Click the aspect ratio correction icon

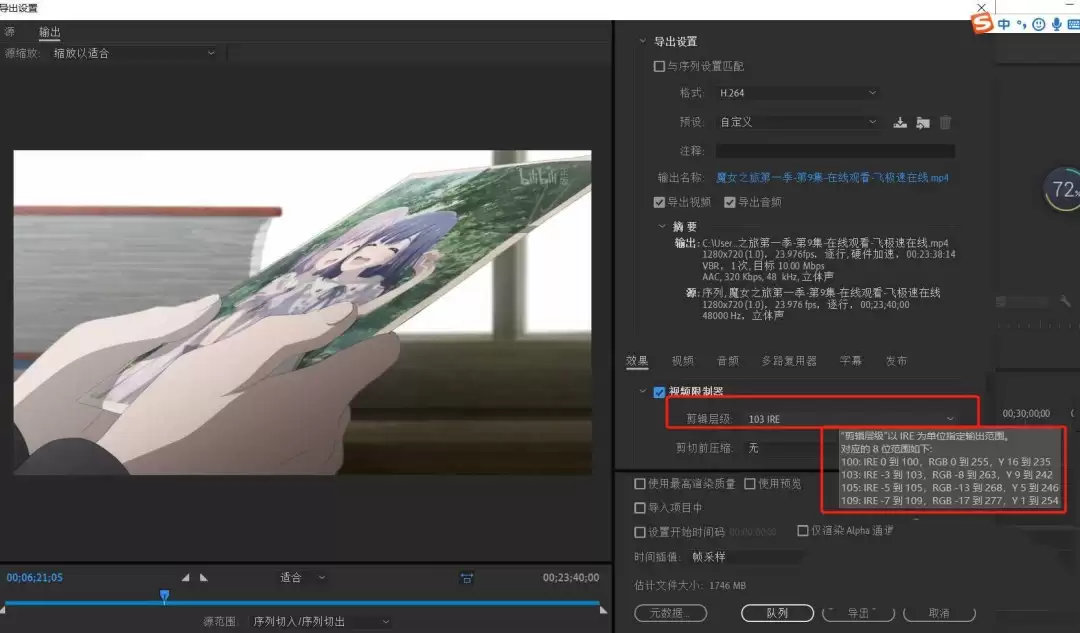(466, 578)
